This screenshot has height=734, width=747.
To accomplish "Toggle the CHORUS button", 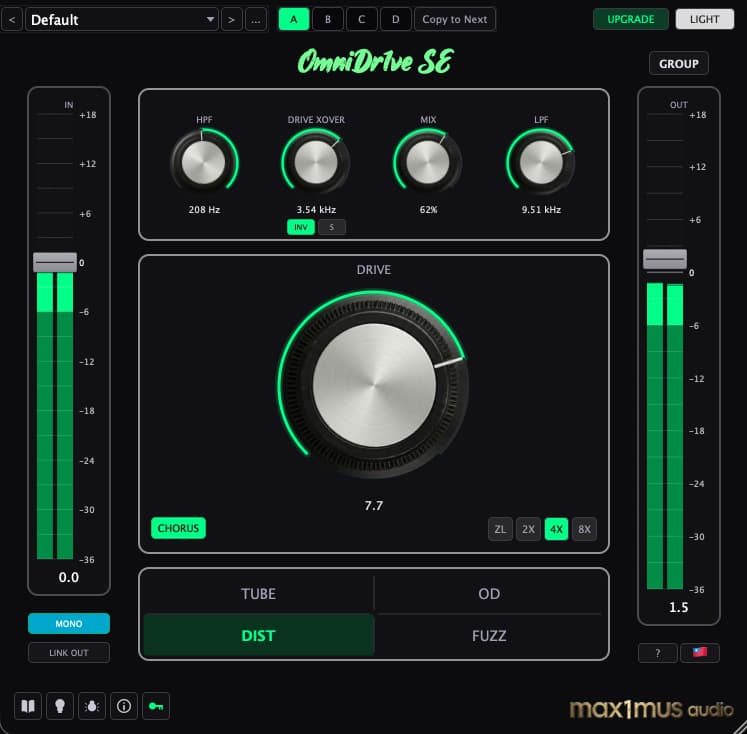I will (x=178, y=528).
